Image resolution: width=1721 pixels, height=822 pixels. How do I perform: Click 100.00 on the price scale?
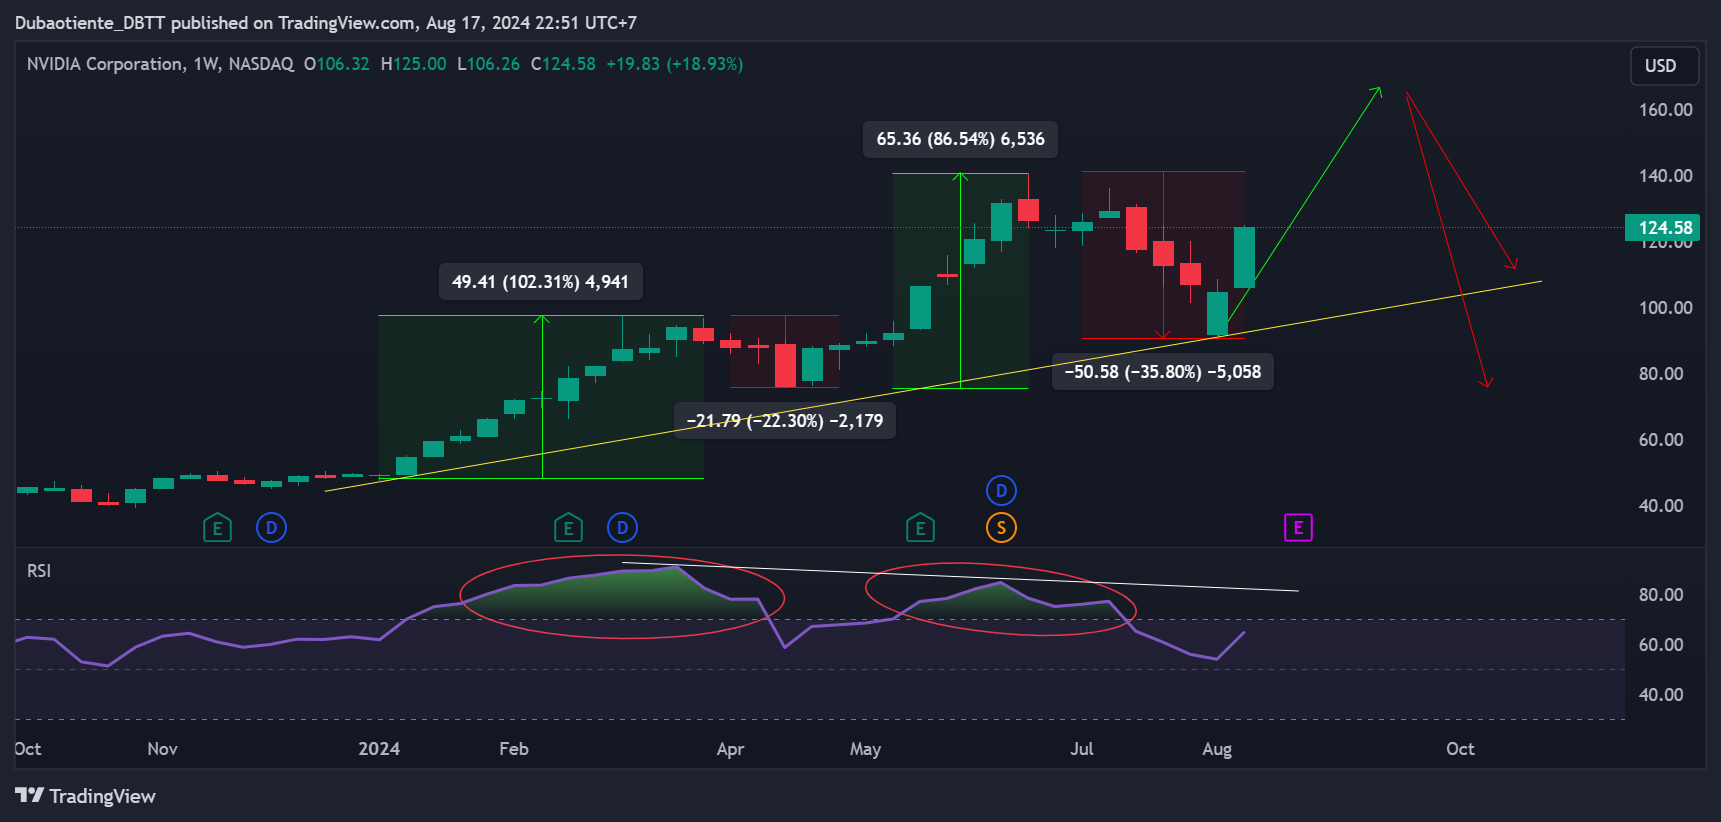pyautogui.click(x=1666, y=308)
